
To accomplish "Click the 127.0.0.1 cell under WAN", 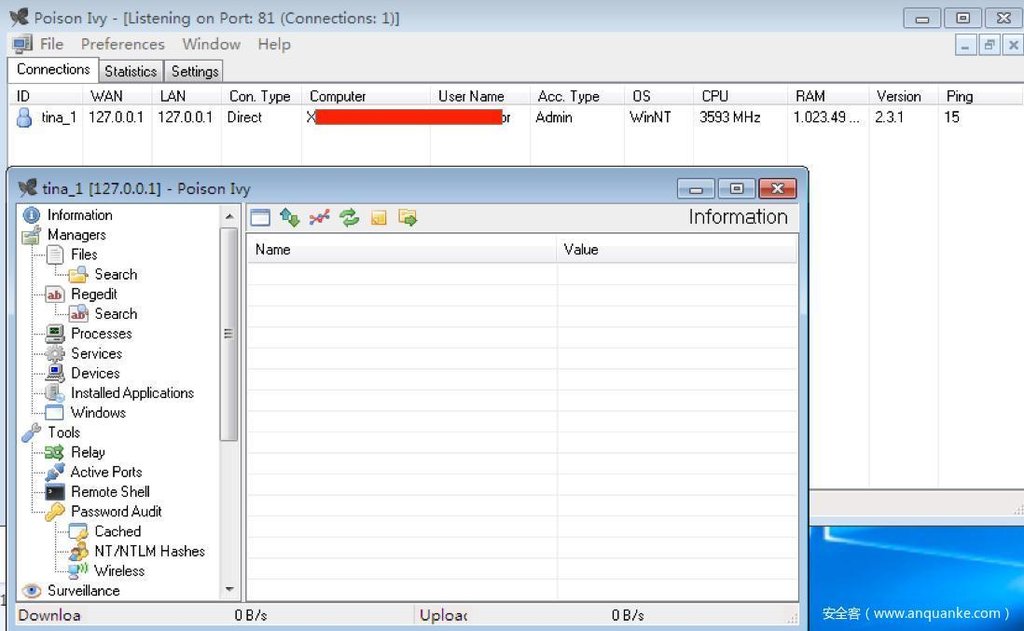I will click(116, 118).
